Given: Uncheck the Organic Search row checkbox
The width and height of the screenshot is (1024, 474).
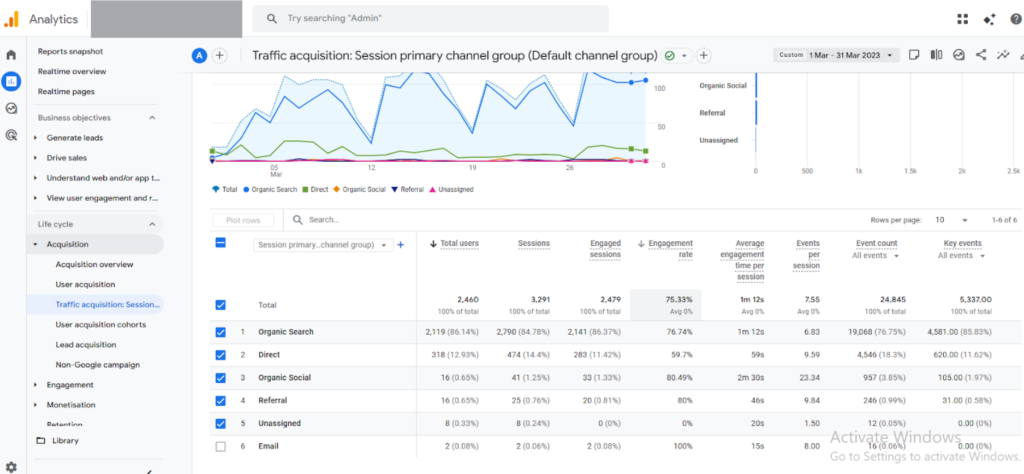Looking at the screenshot, I should click(x=221, y=330).
